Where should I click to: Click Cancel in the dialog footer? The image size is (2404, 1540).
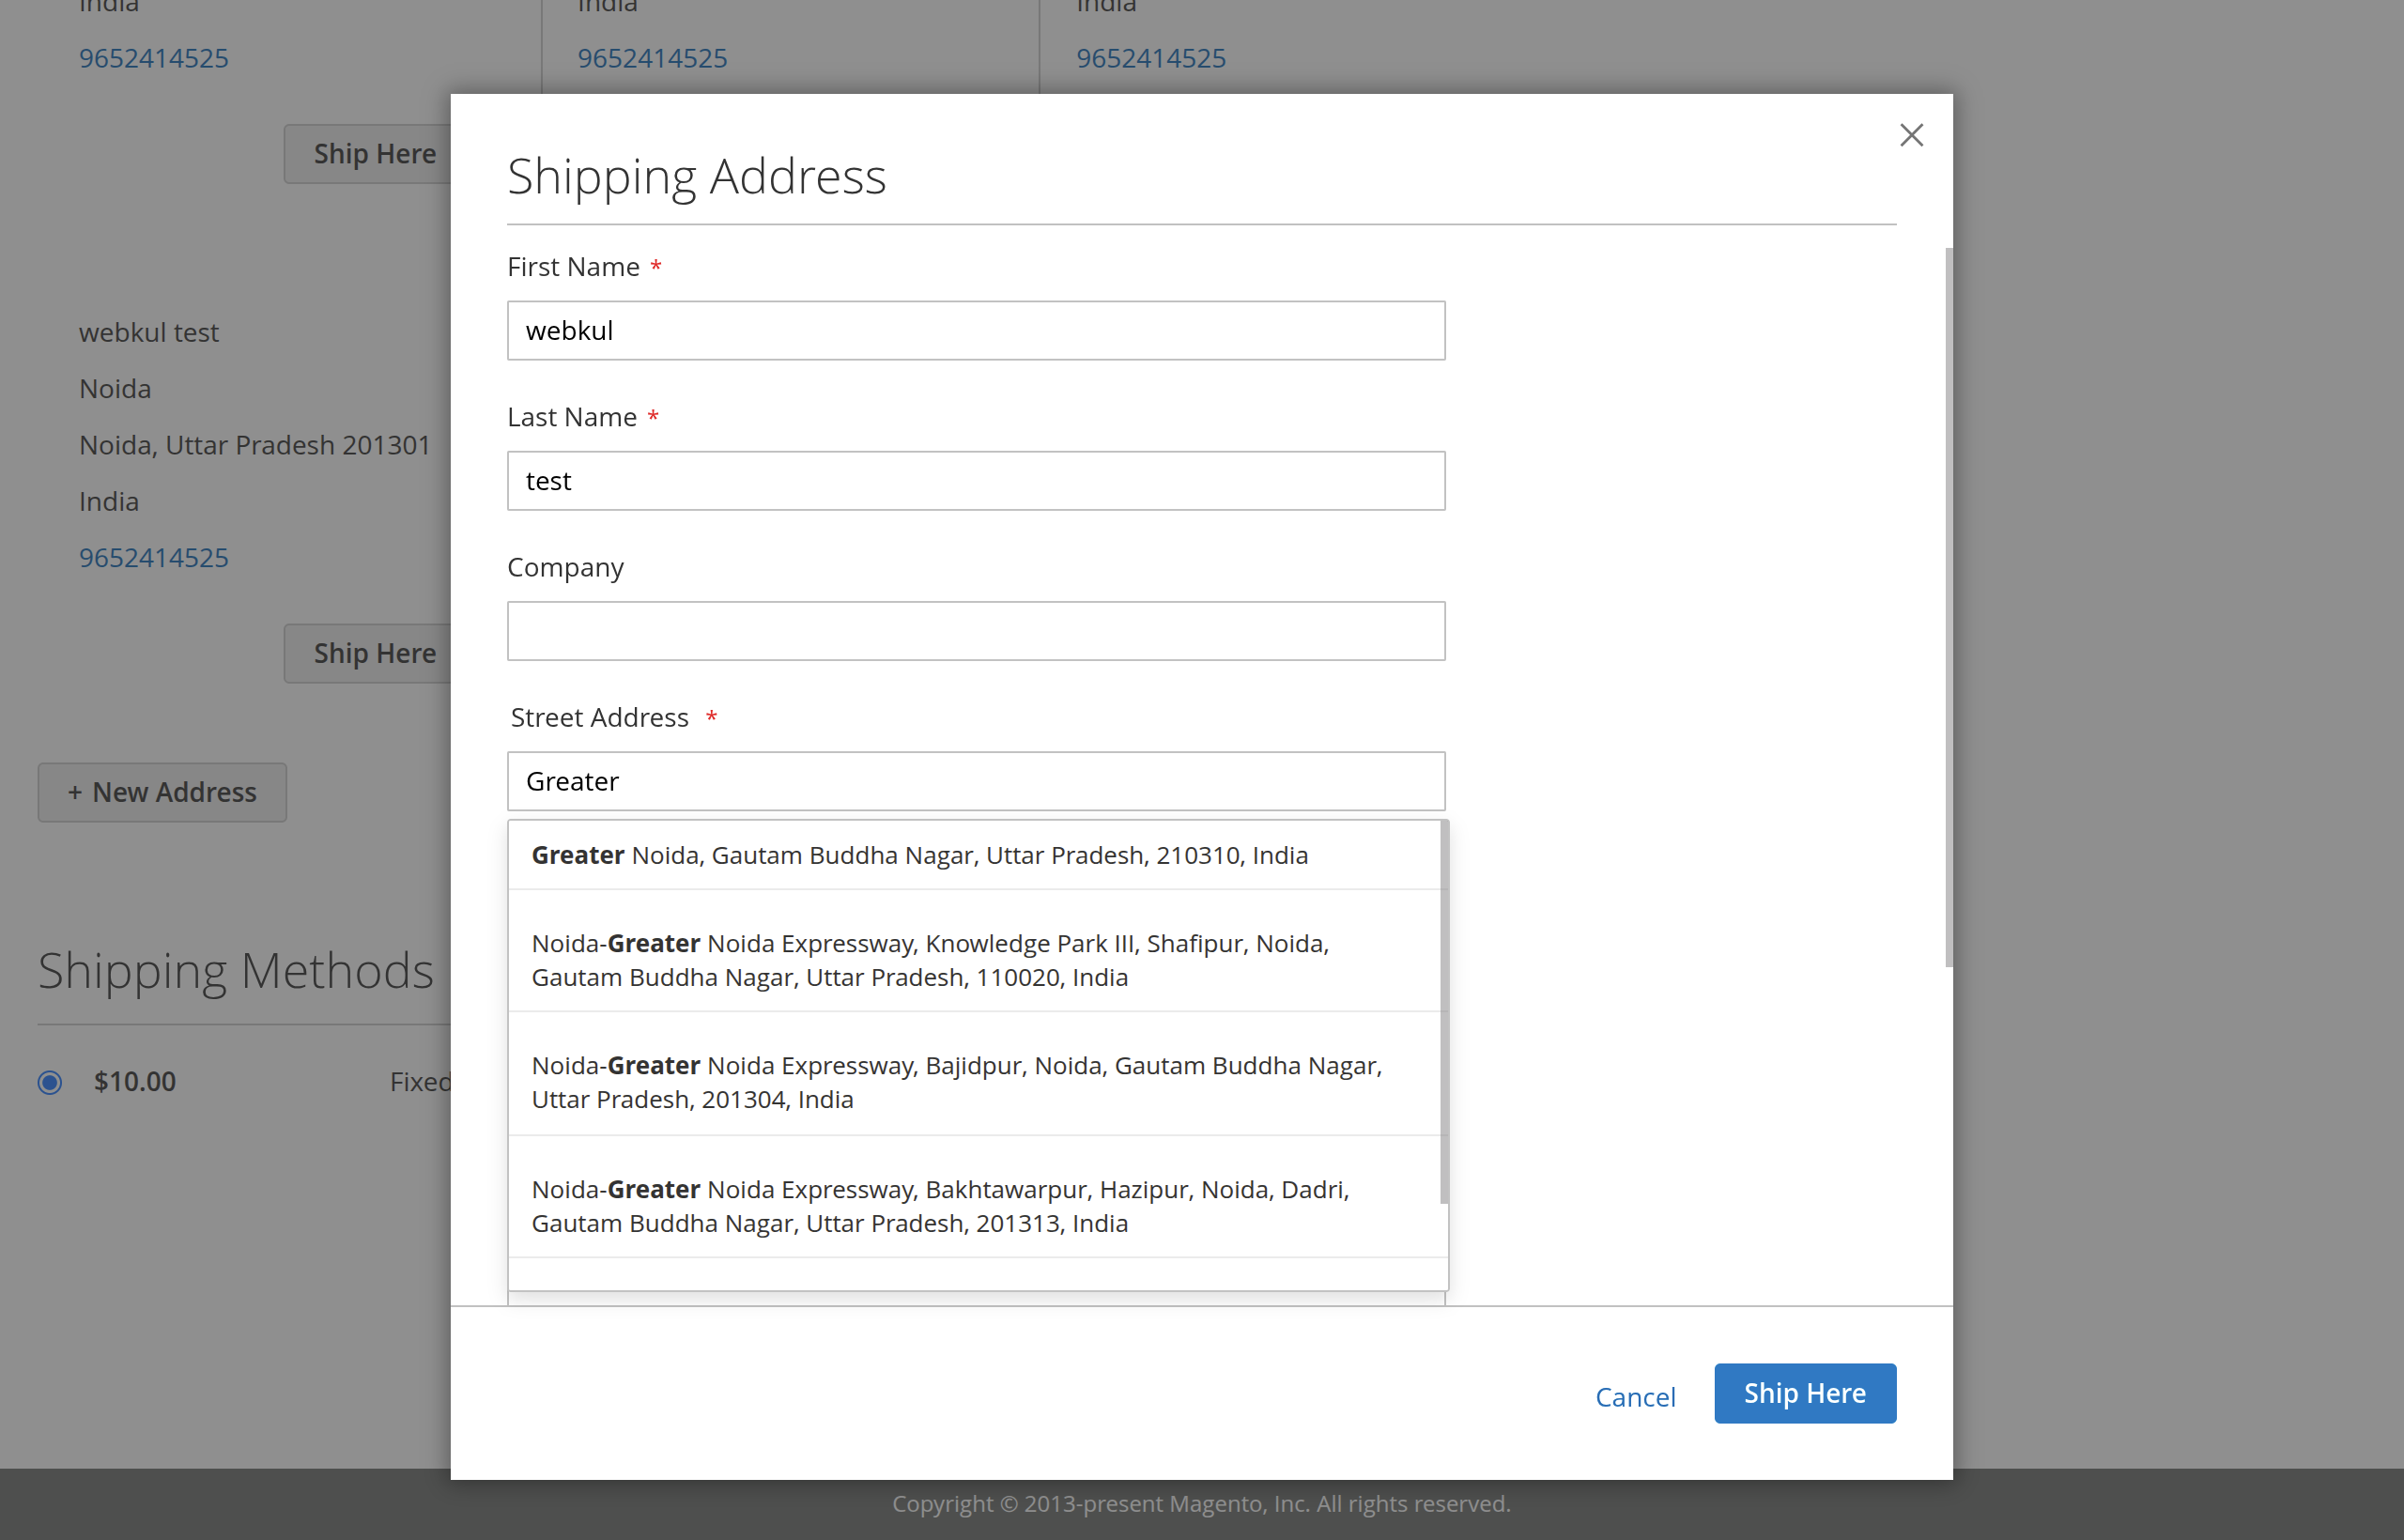point(1635,1397)
